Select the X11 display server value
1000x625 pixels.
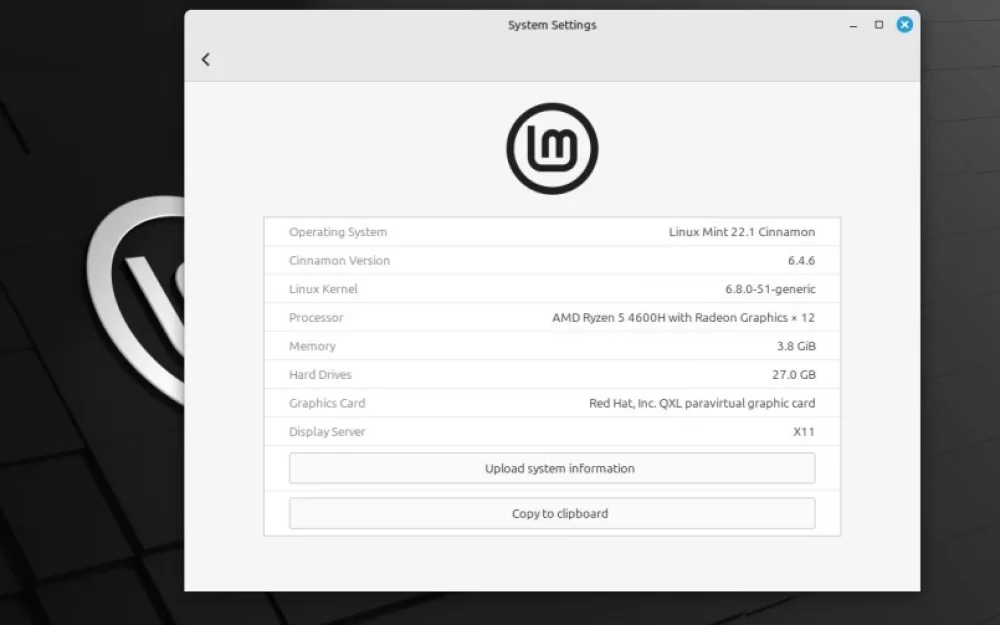tap(804, 432)
